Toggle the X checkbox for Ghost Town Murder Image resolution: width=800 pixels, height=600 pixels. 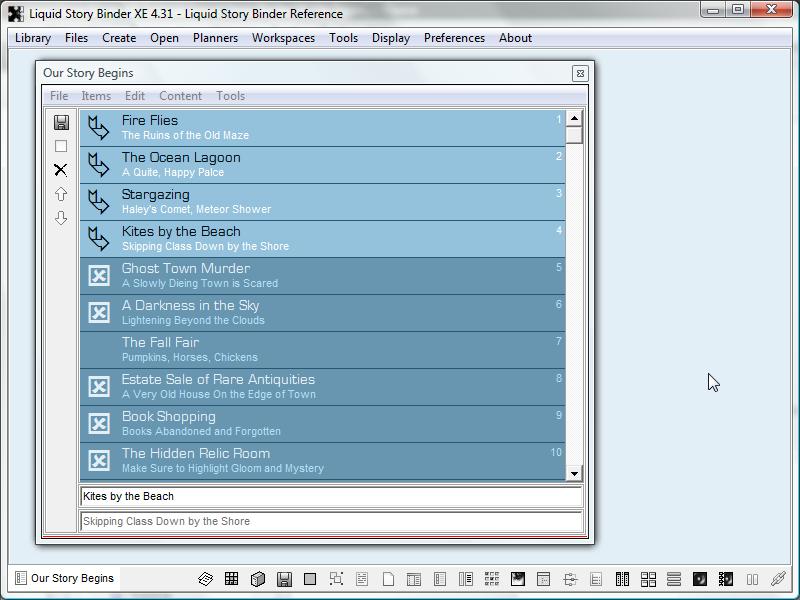coord(99,275)
